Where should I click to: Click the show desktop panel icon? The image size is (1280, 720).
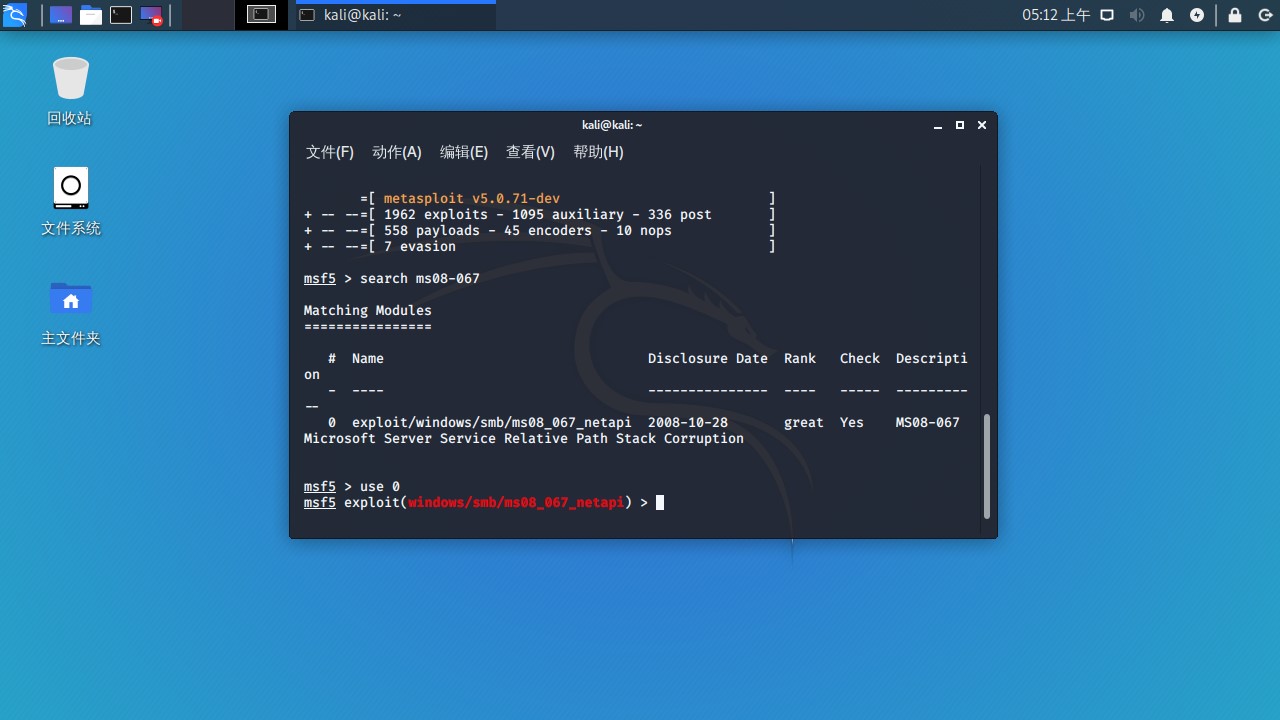tap(61, 15)
